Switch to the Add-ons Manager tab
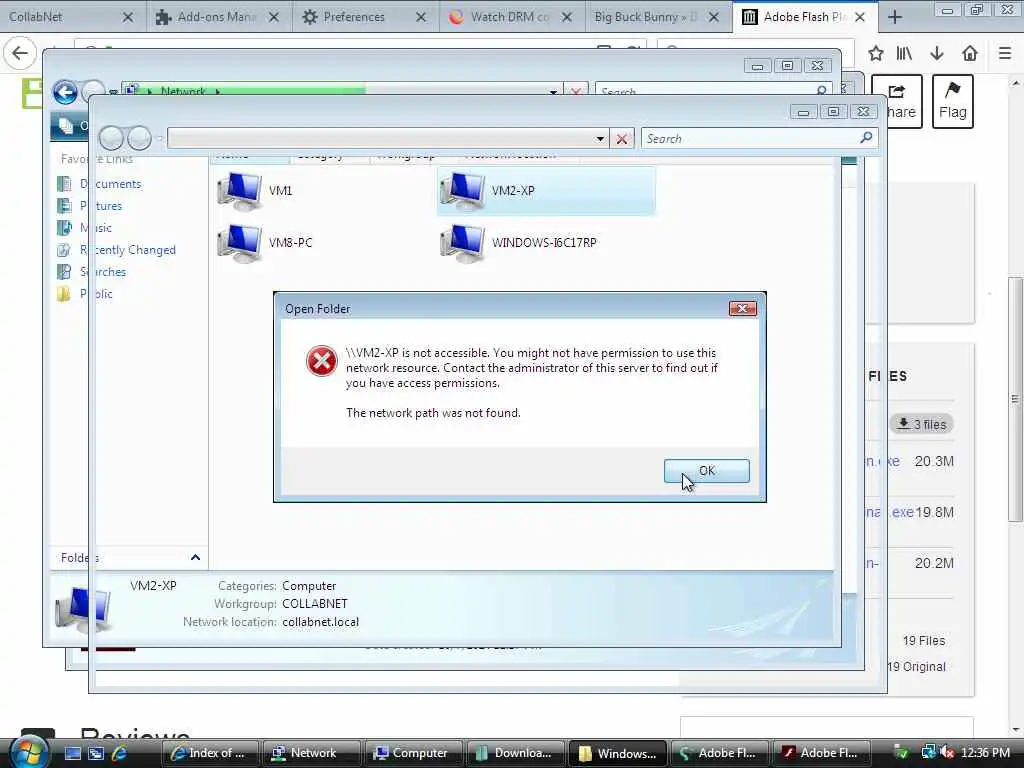 (x=217, y=16)
